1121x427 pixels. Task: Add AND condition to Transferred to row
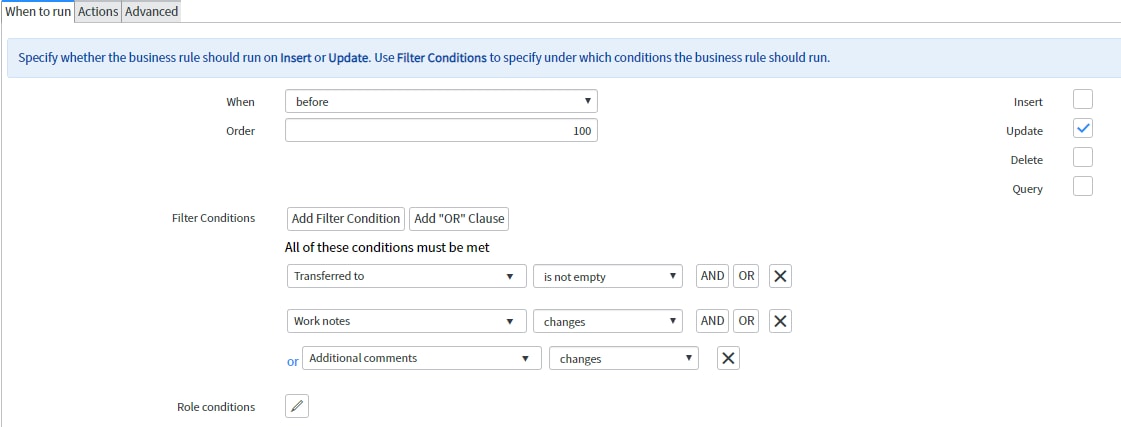pyautogui.click(x=712, y=276)
